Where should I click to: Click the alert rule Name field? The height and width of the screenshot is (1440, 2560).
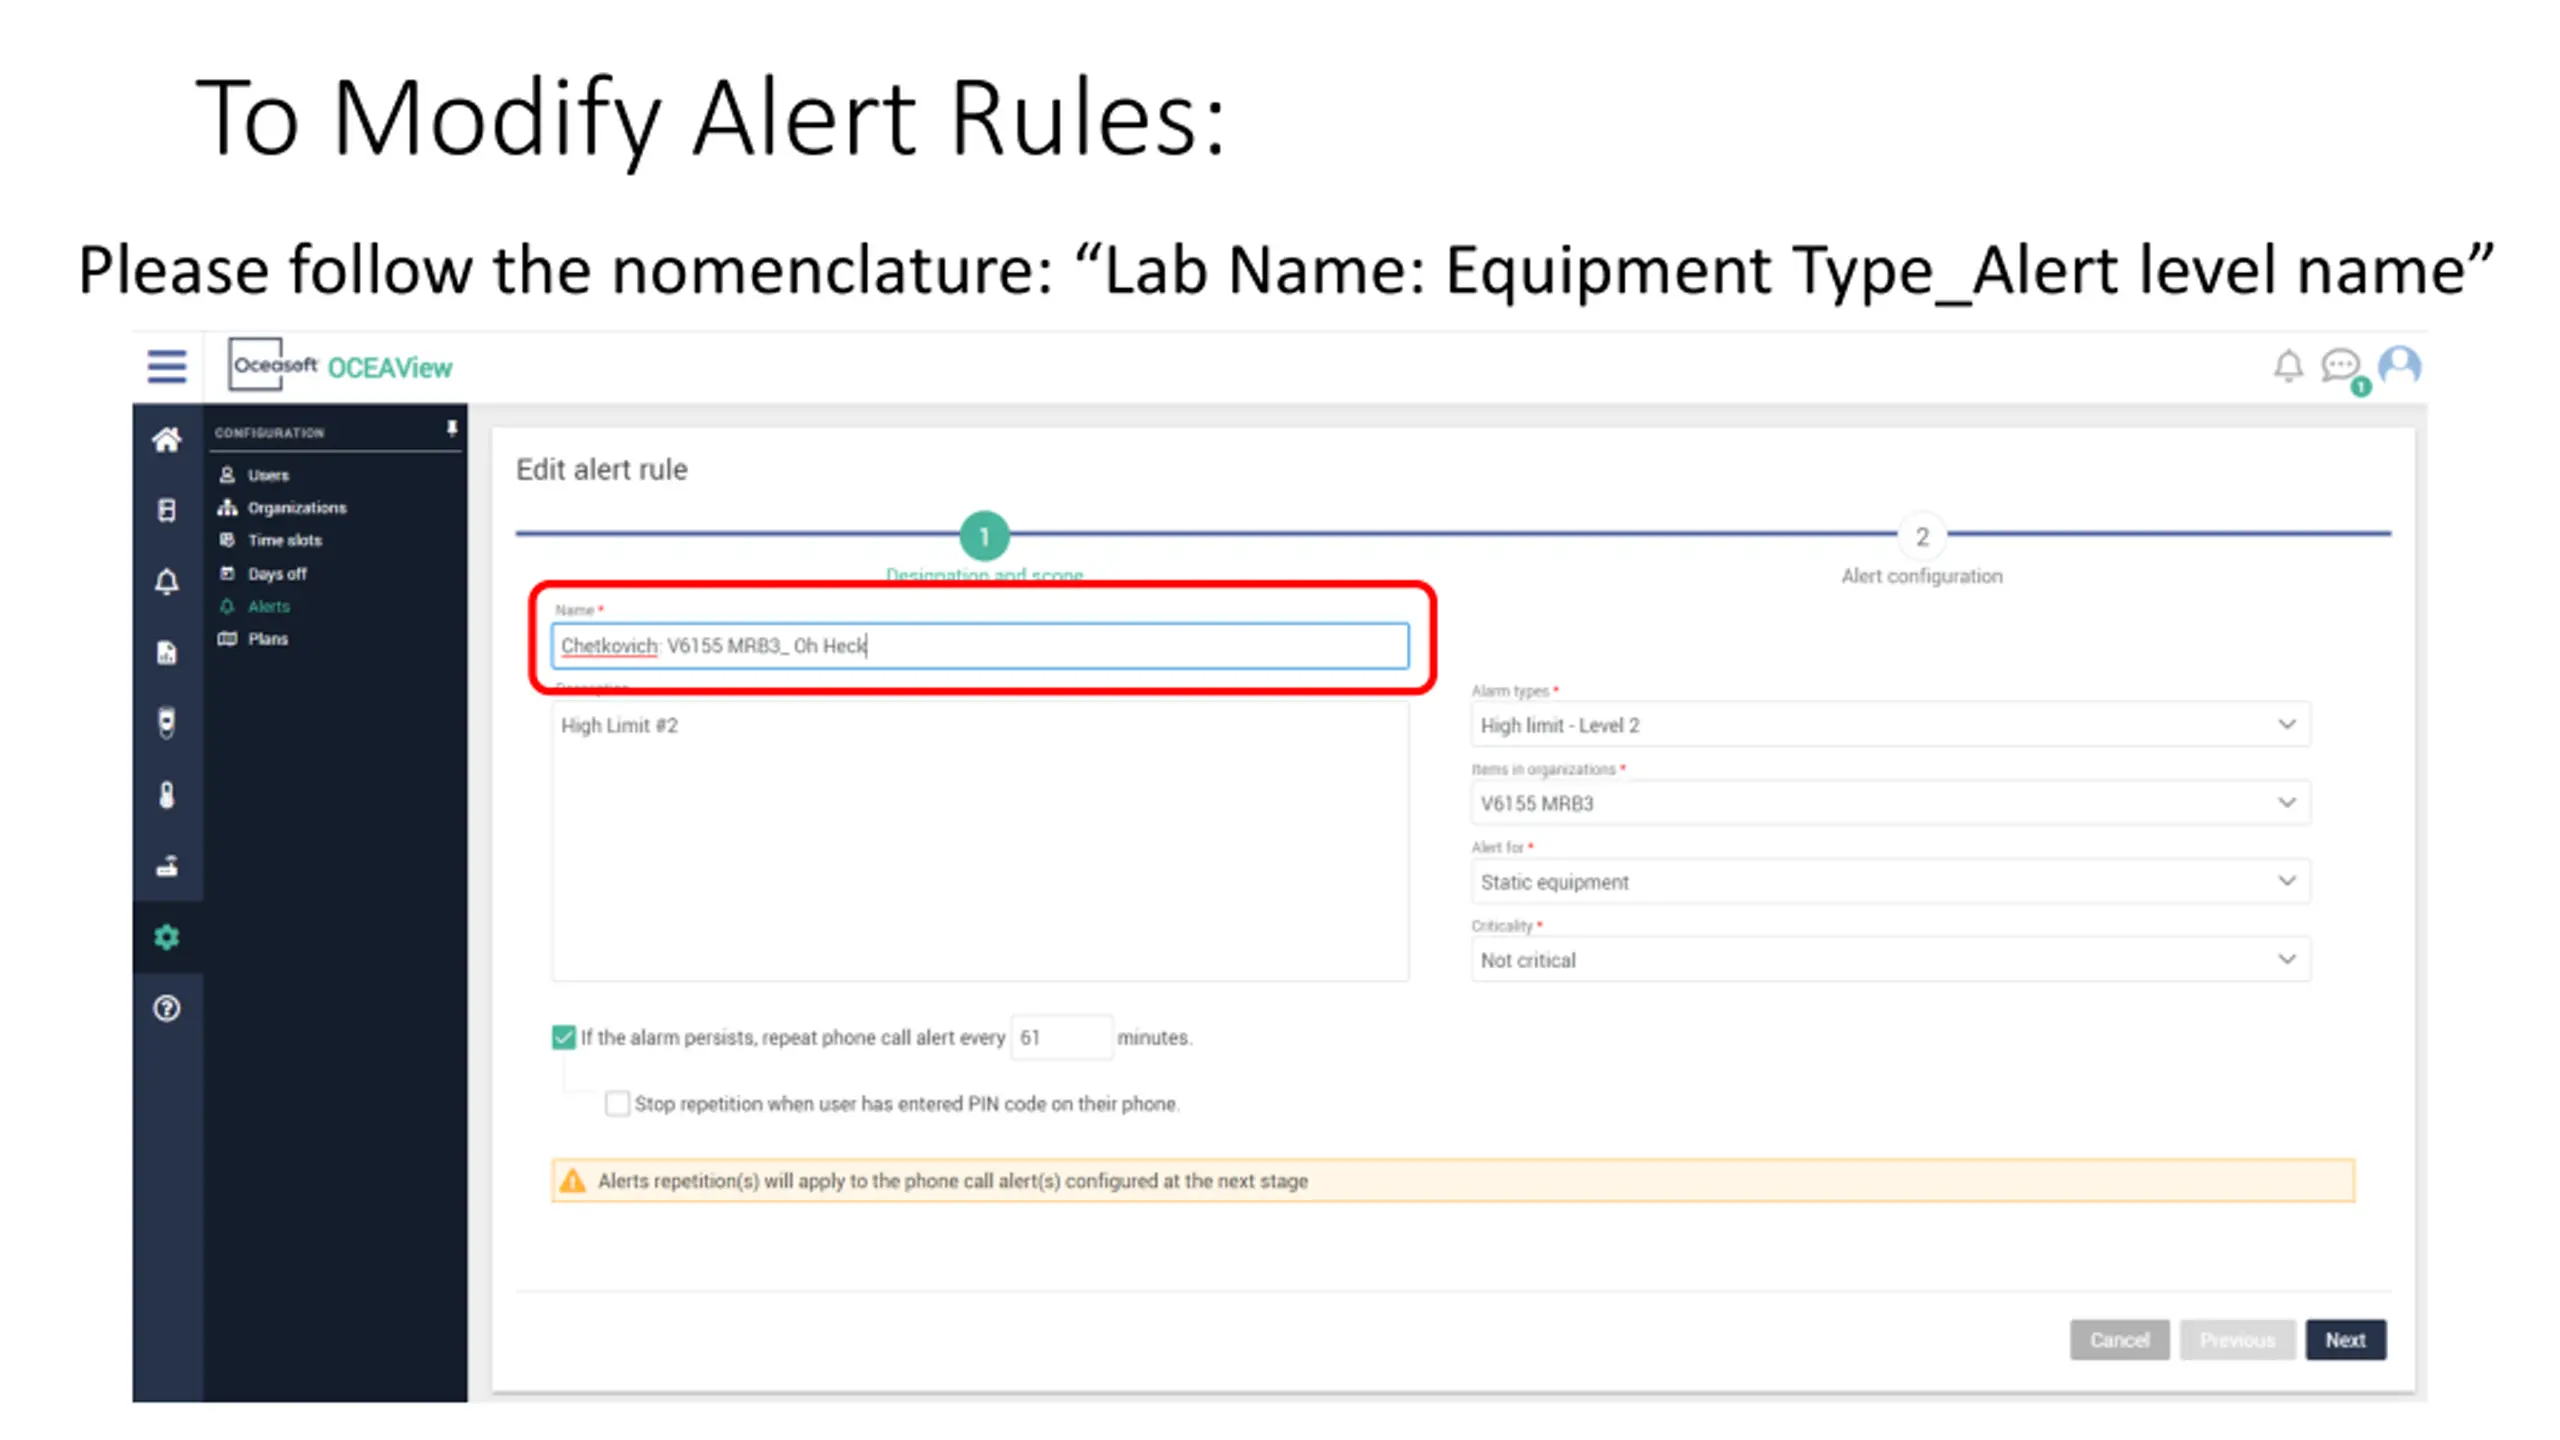point(980,646)
